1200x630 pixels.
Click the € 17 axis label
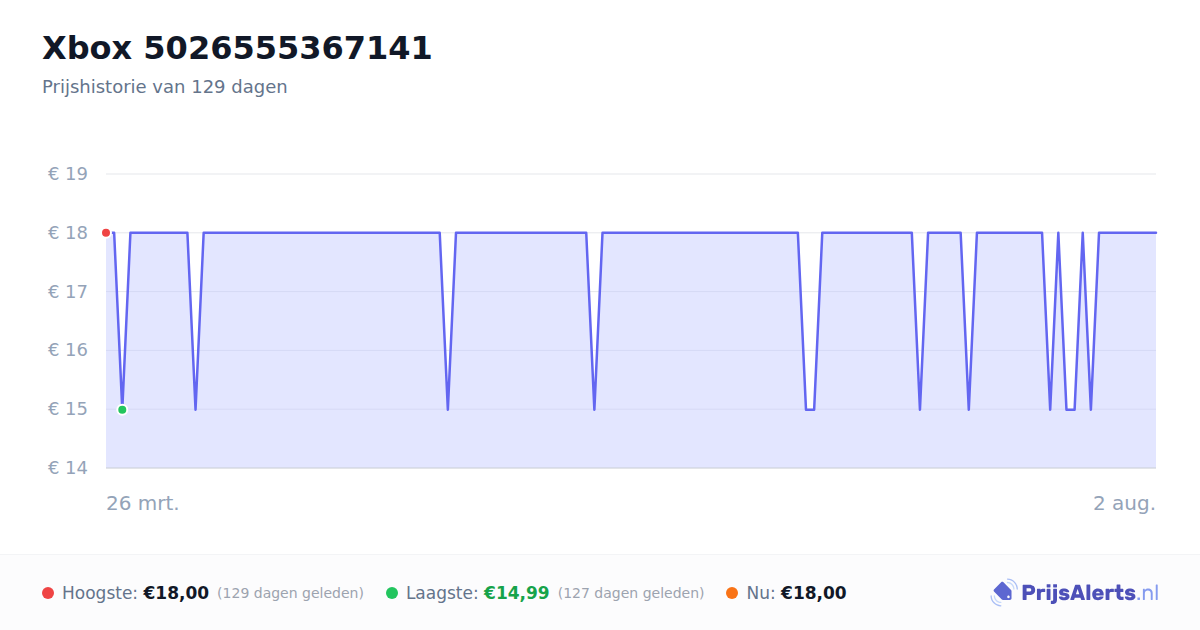[68, 292]
